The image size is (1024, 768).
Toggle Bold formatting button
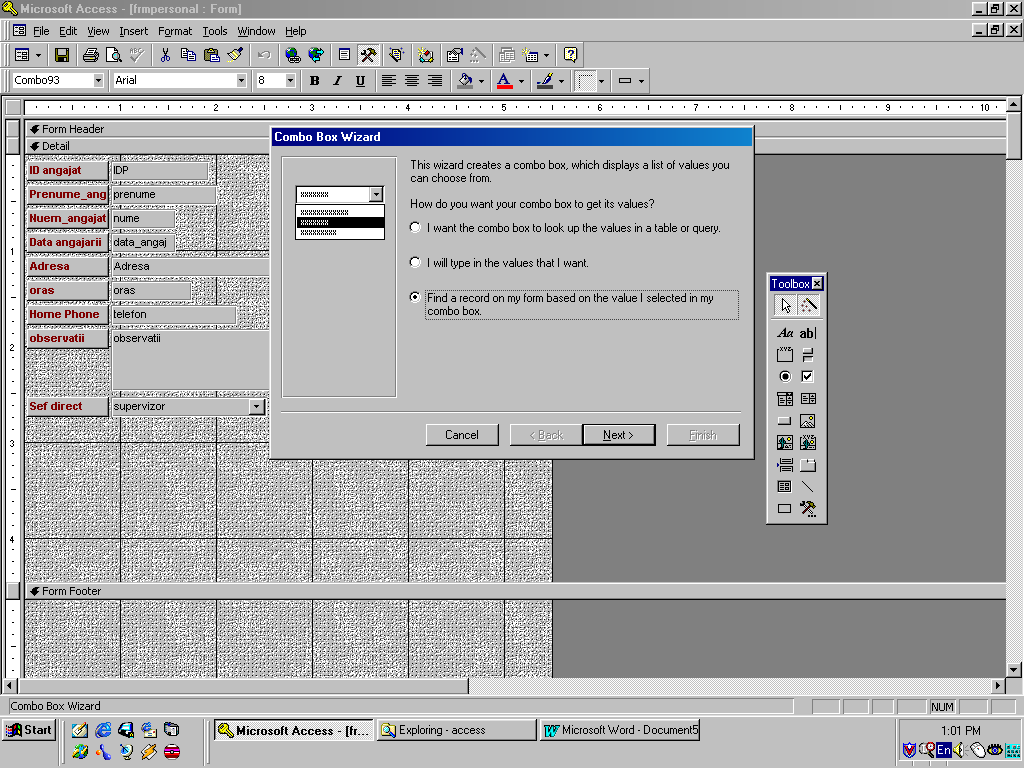tap(314, 81)
